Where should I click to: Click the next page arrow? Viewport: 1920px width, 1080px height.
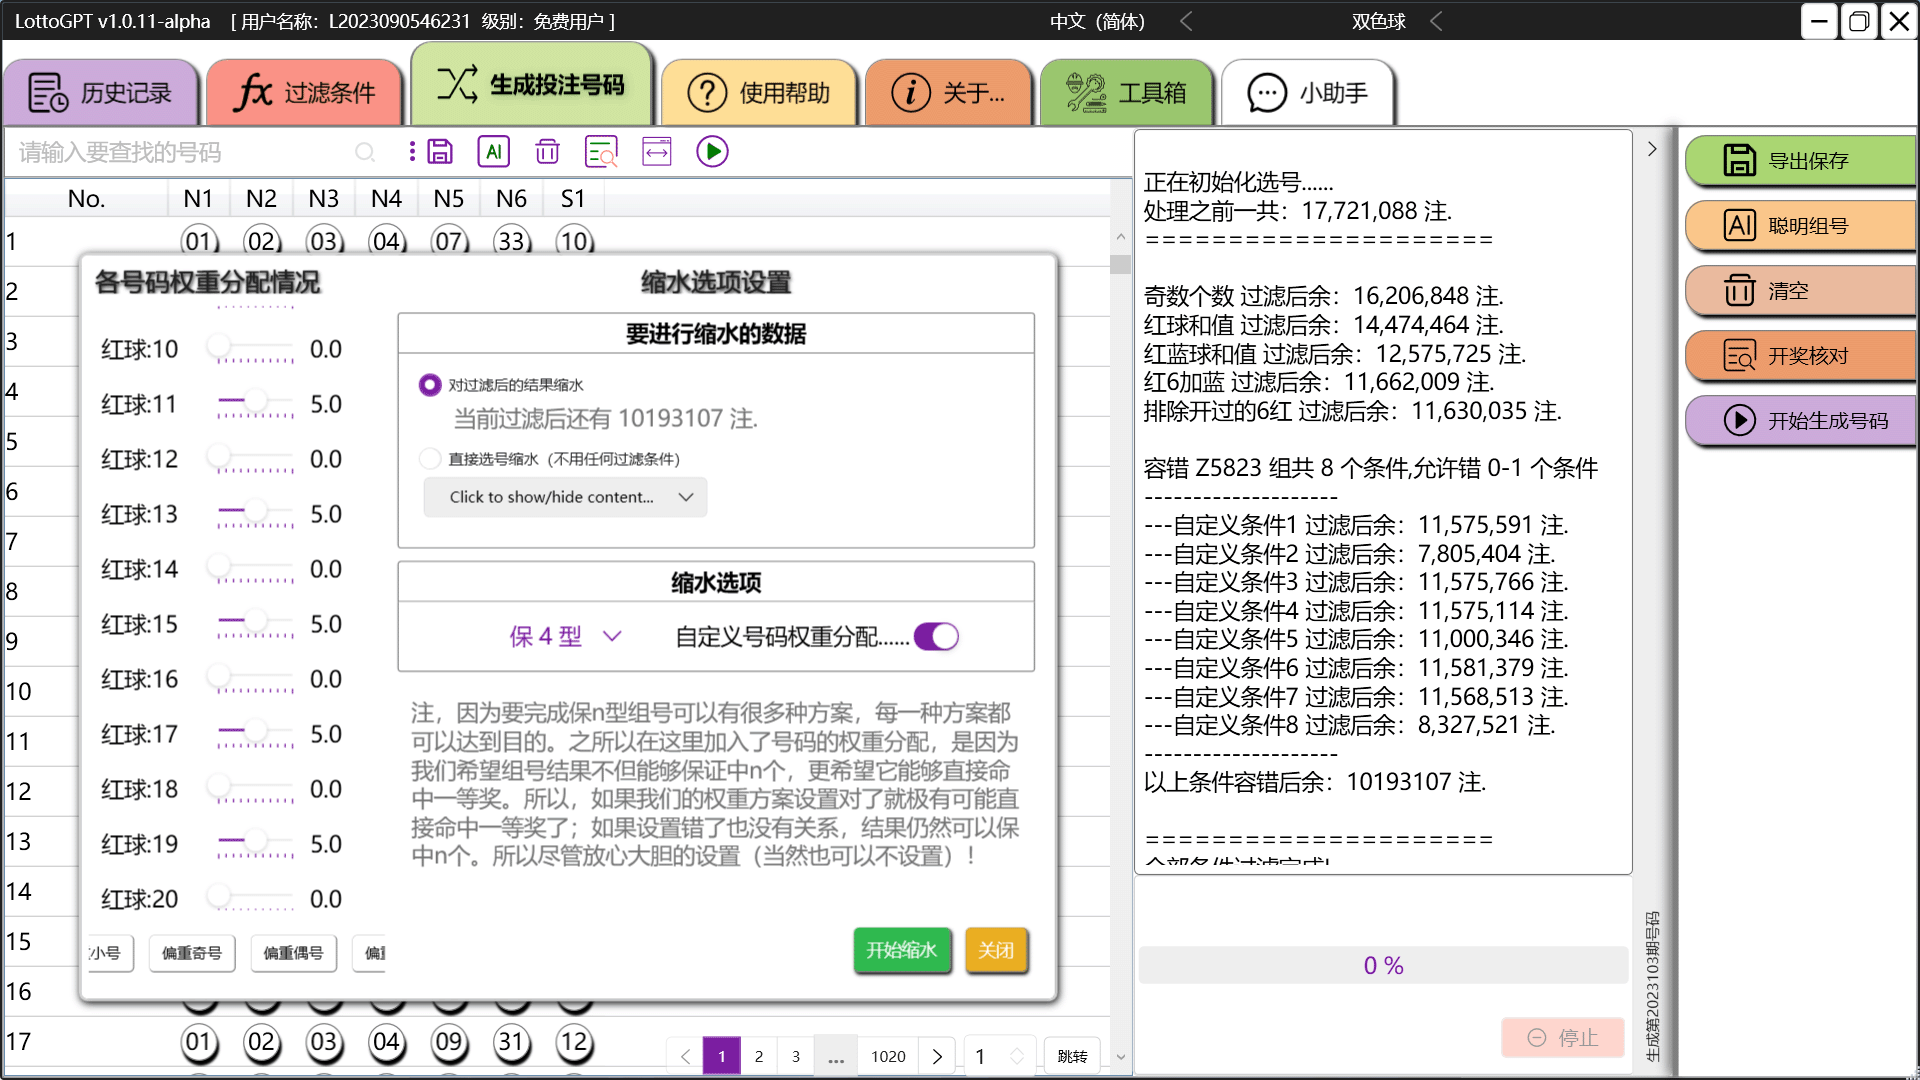937,1056
